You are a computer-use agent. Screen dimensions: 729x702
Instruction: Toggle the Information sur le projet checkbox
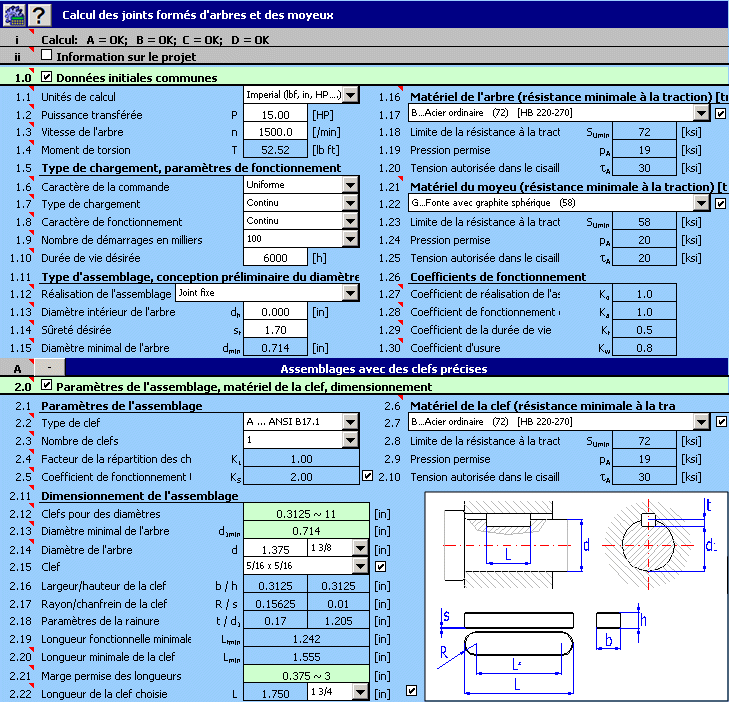tap(46, 55)
